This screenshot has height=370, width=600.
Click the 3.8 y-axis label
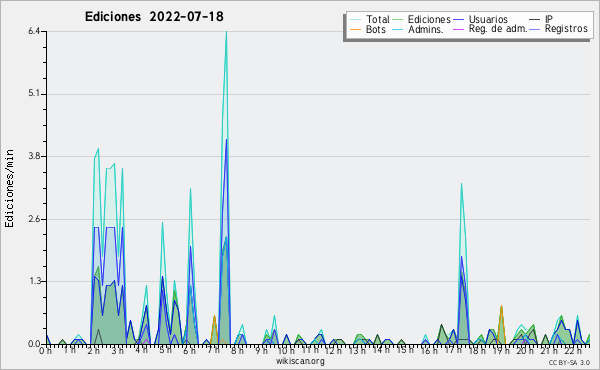click(x=34, y=156)
